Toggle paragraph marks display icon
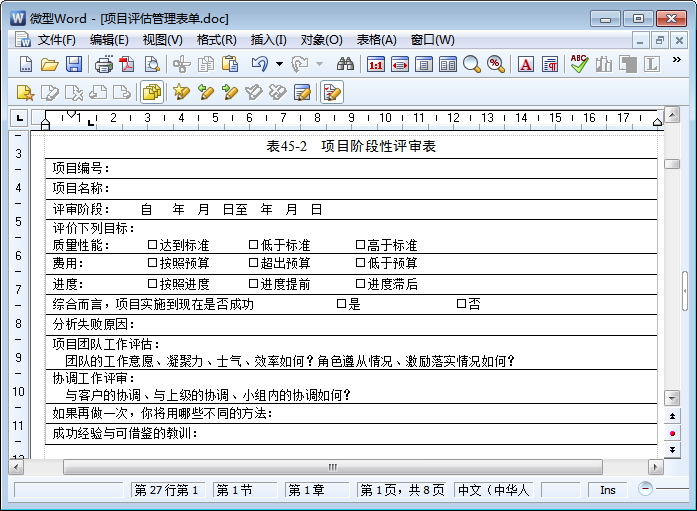The height and width of the screenshot is (511, 697). (550, 65)
